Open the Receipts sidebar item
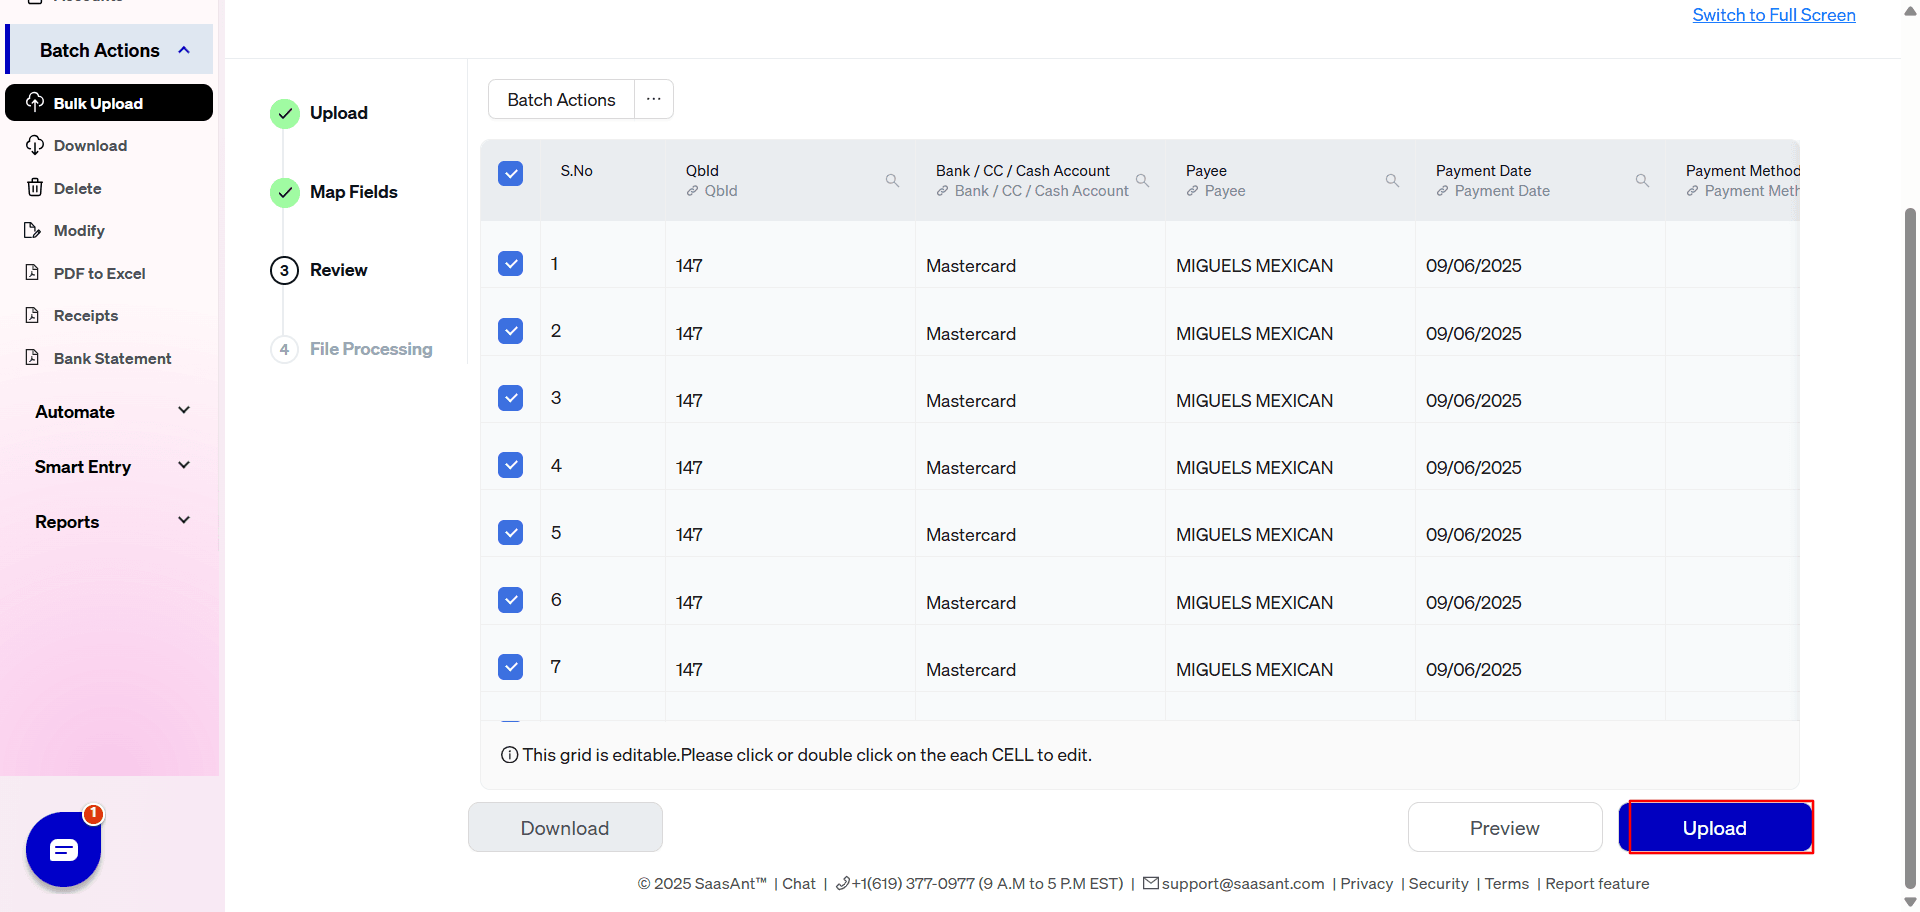Viewport: 1920px width, 912px height. [109, 315]
